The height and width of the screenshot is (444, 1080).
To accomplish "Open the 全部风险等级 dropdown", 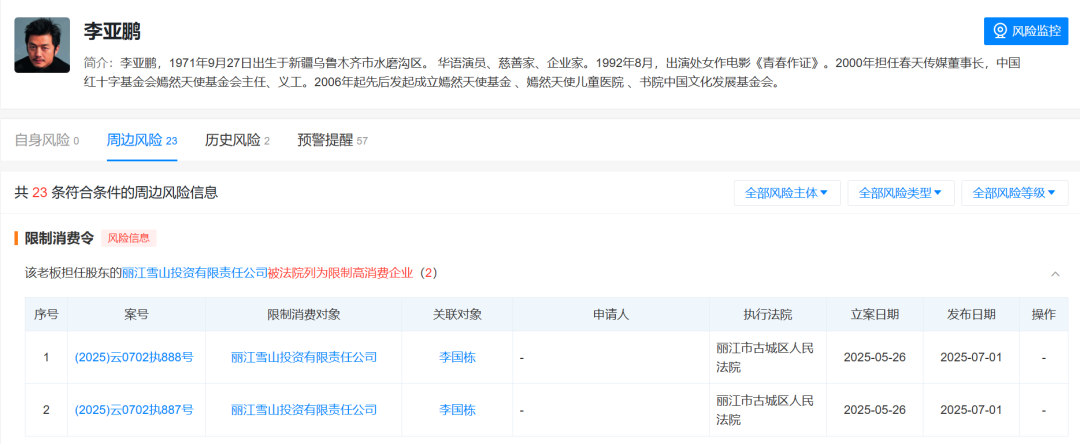I will [x=1014, y=193].
